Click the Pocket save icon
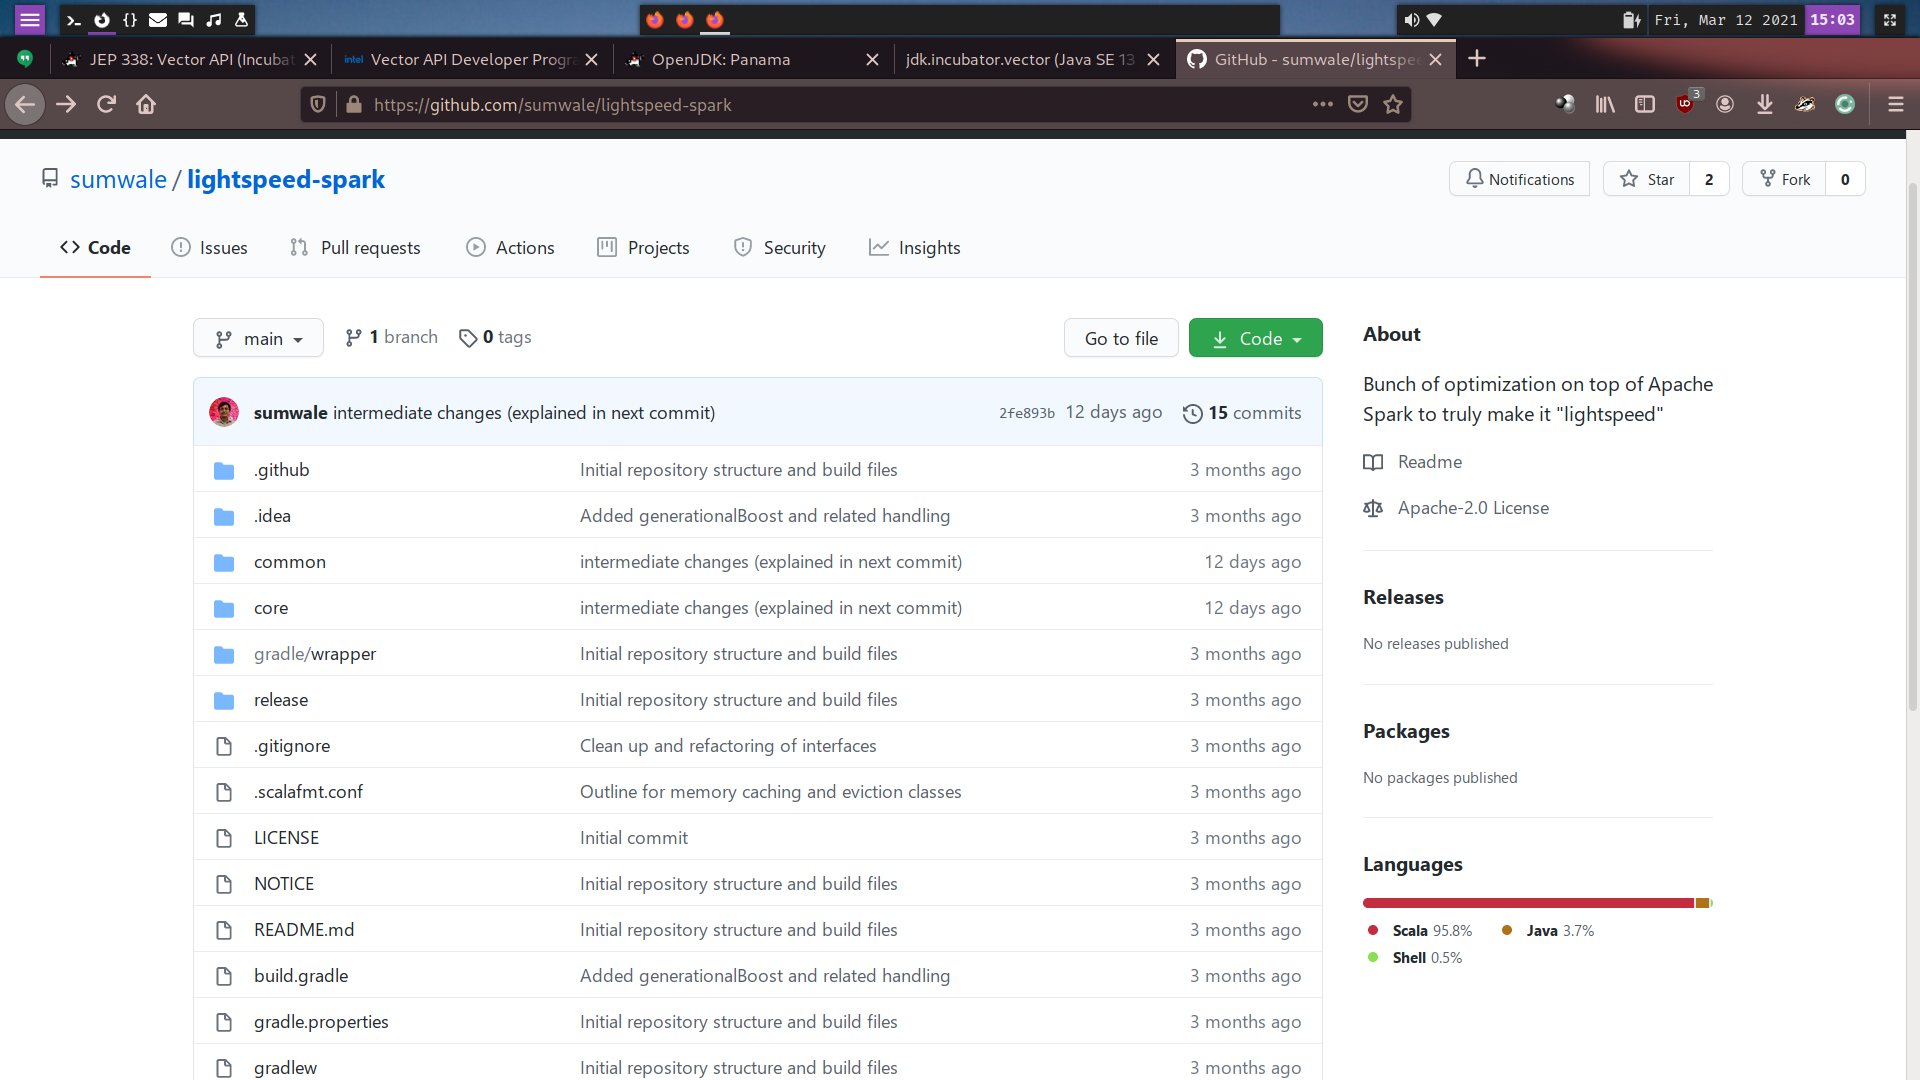Screen dimensions: 1920x1080 click(1358, 104)
